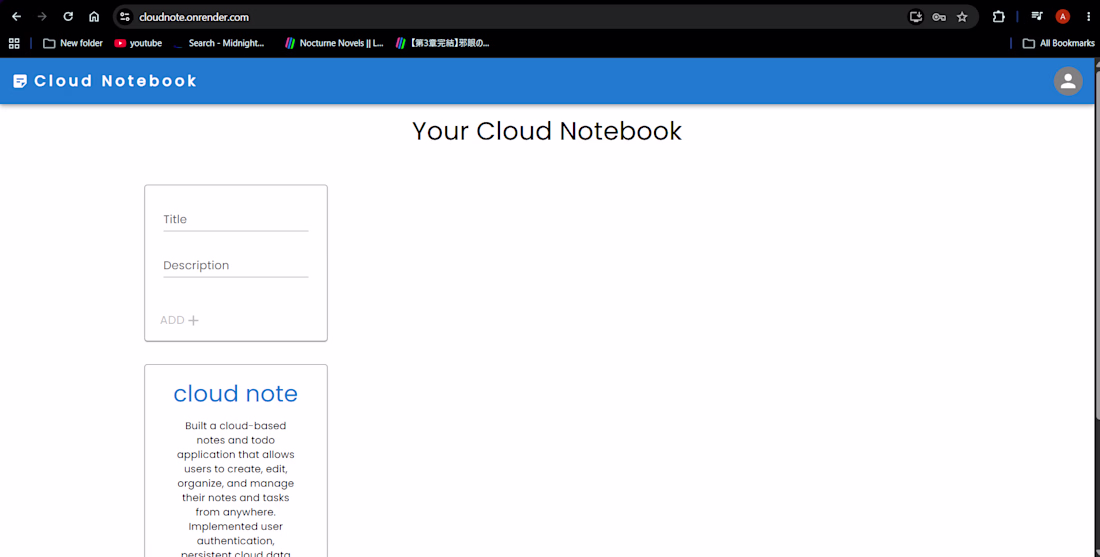The width and height of the screenshot is (1100, 557).
Task: Open the saved passwords key icon
Action: tap(939, 17)
